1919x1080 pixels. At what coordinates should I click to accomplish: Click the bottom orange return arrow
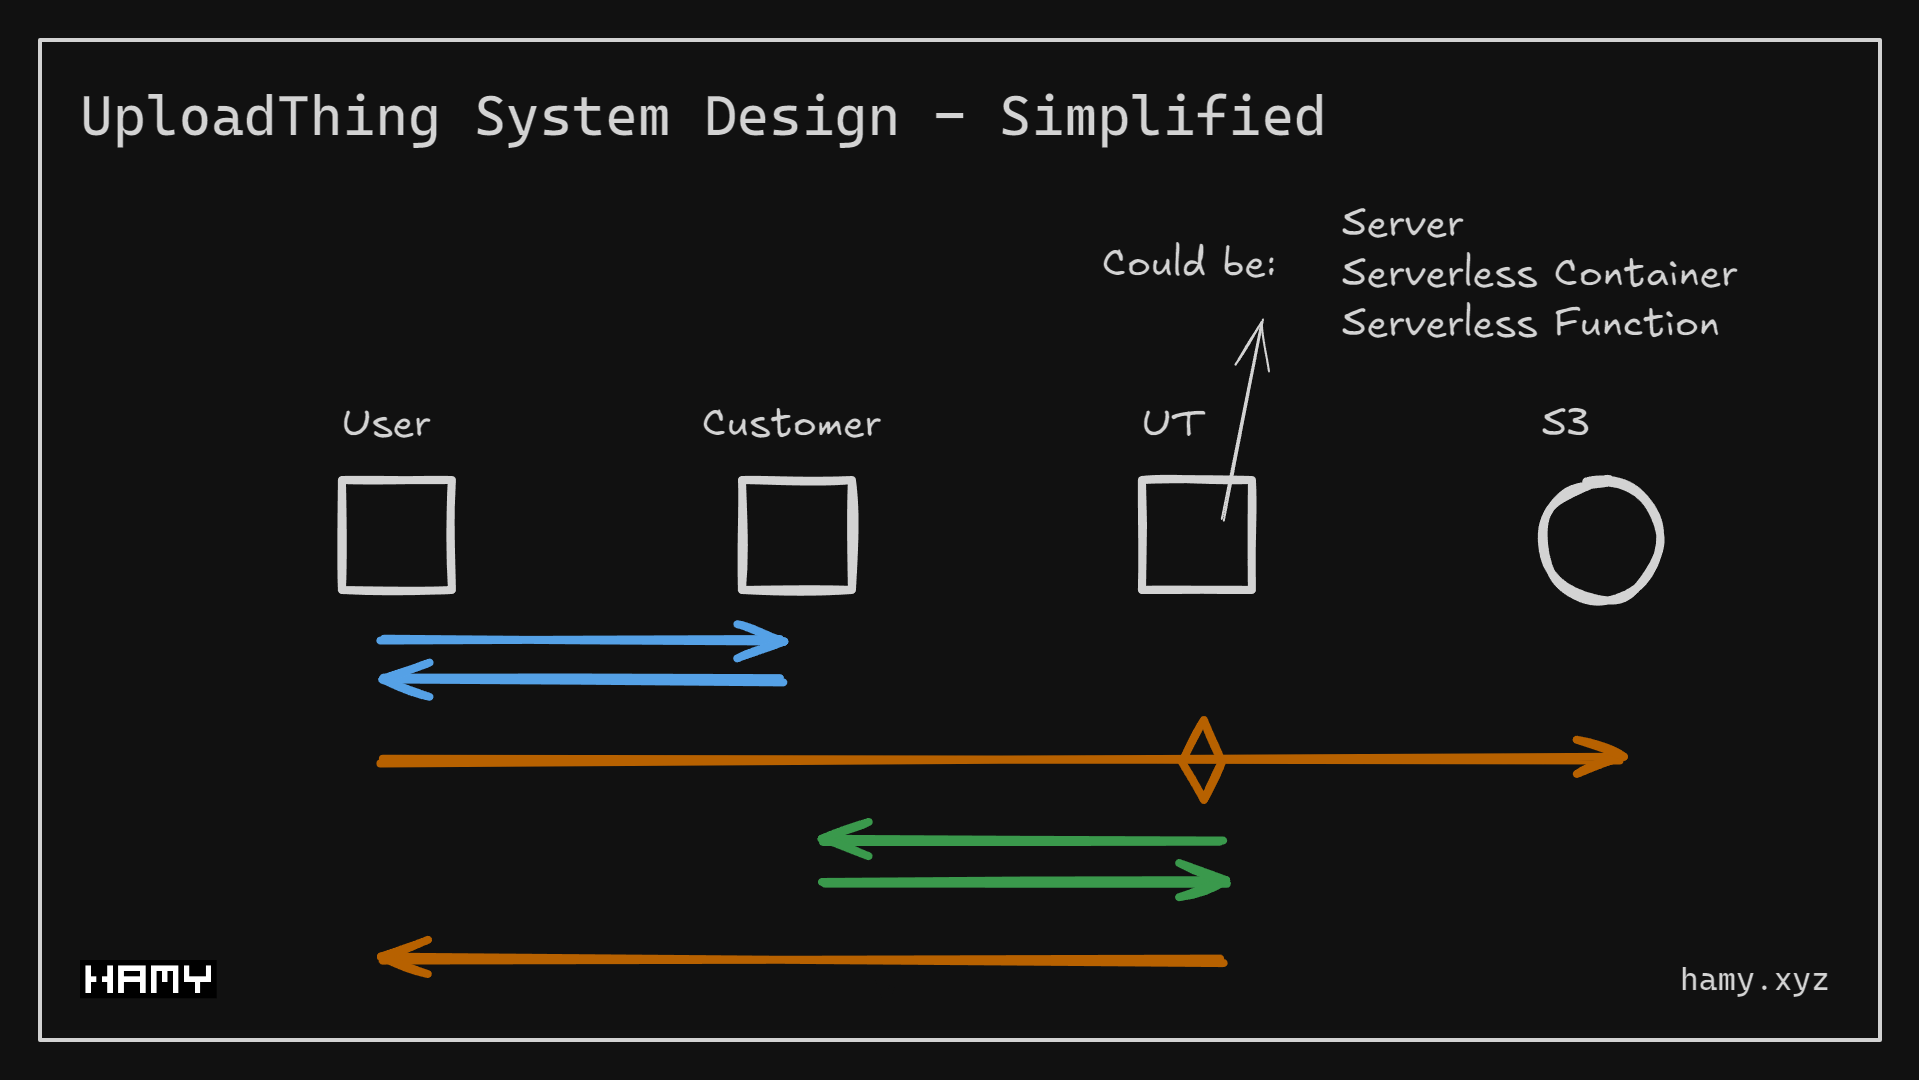(800, 958)
